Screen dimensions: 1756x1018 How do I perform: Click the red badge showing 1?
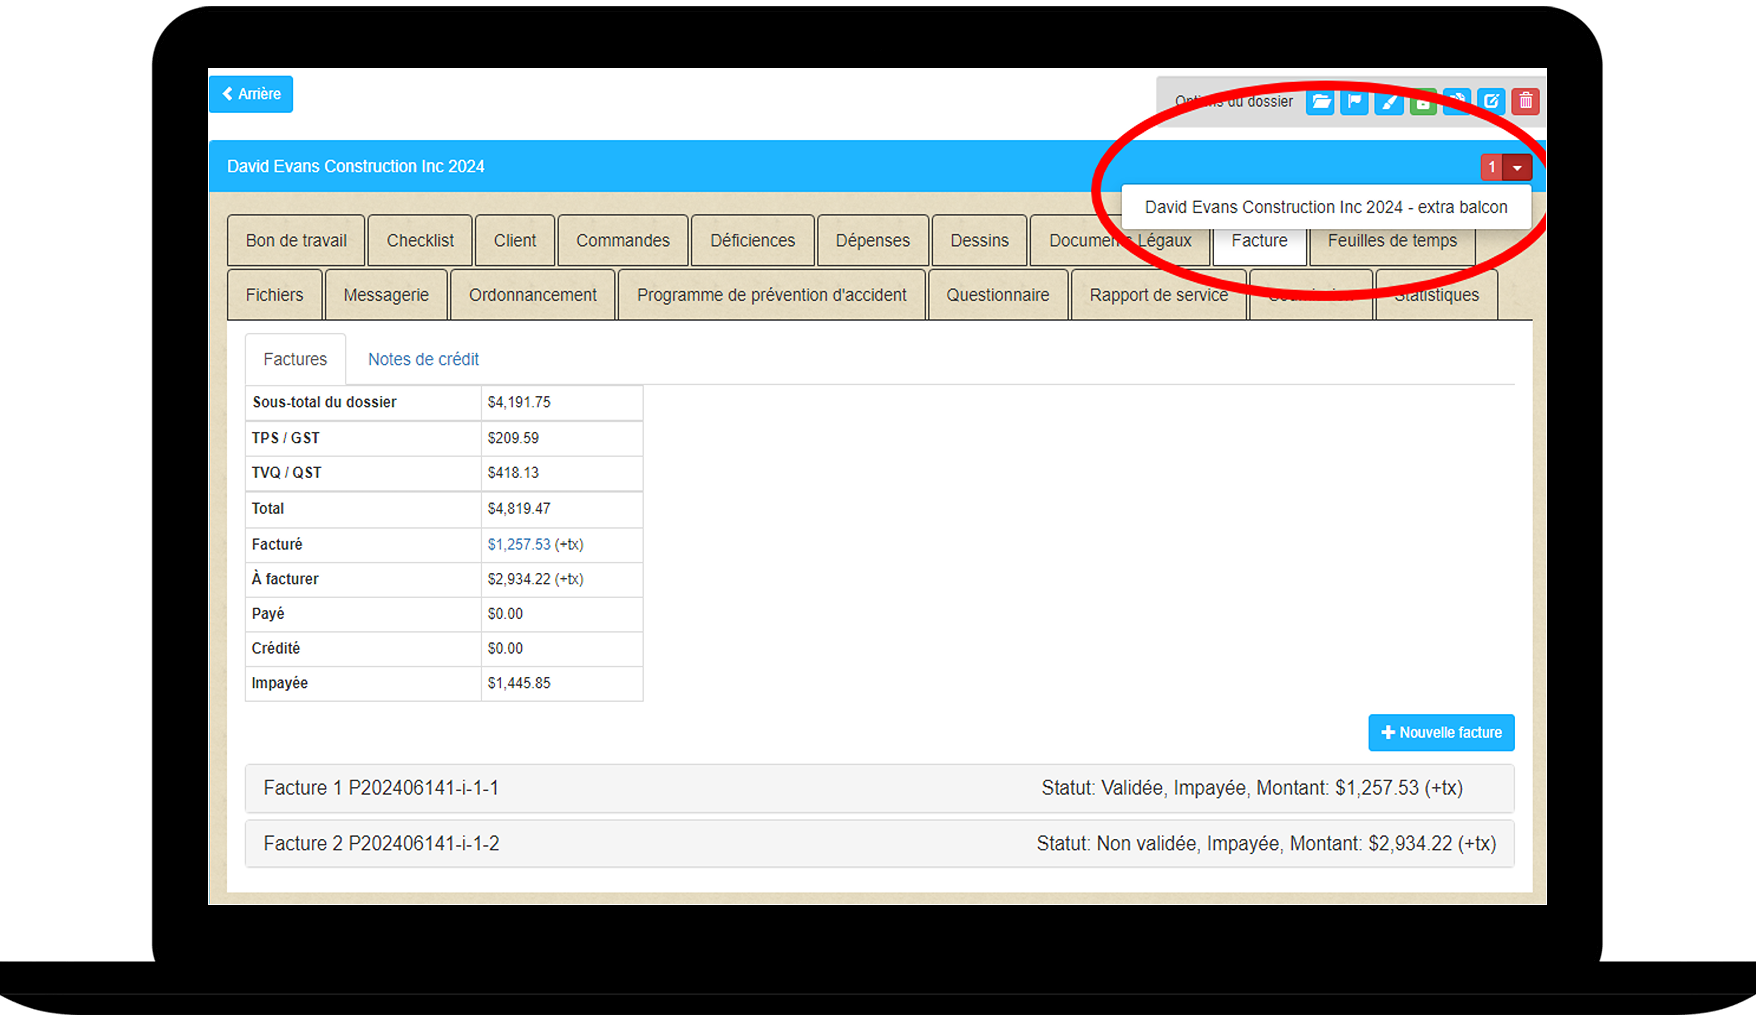tap(1491, 167)
